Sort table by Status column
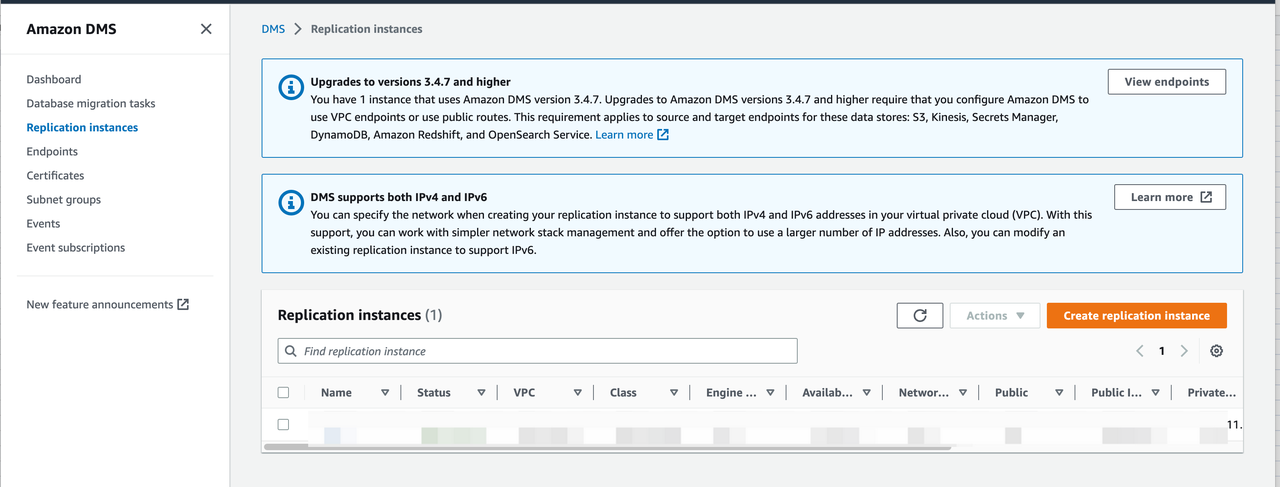Image resolution: width=1280 pixels, height=487 pixels. pyautogui.click(x=481, y=393)
